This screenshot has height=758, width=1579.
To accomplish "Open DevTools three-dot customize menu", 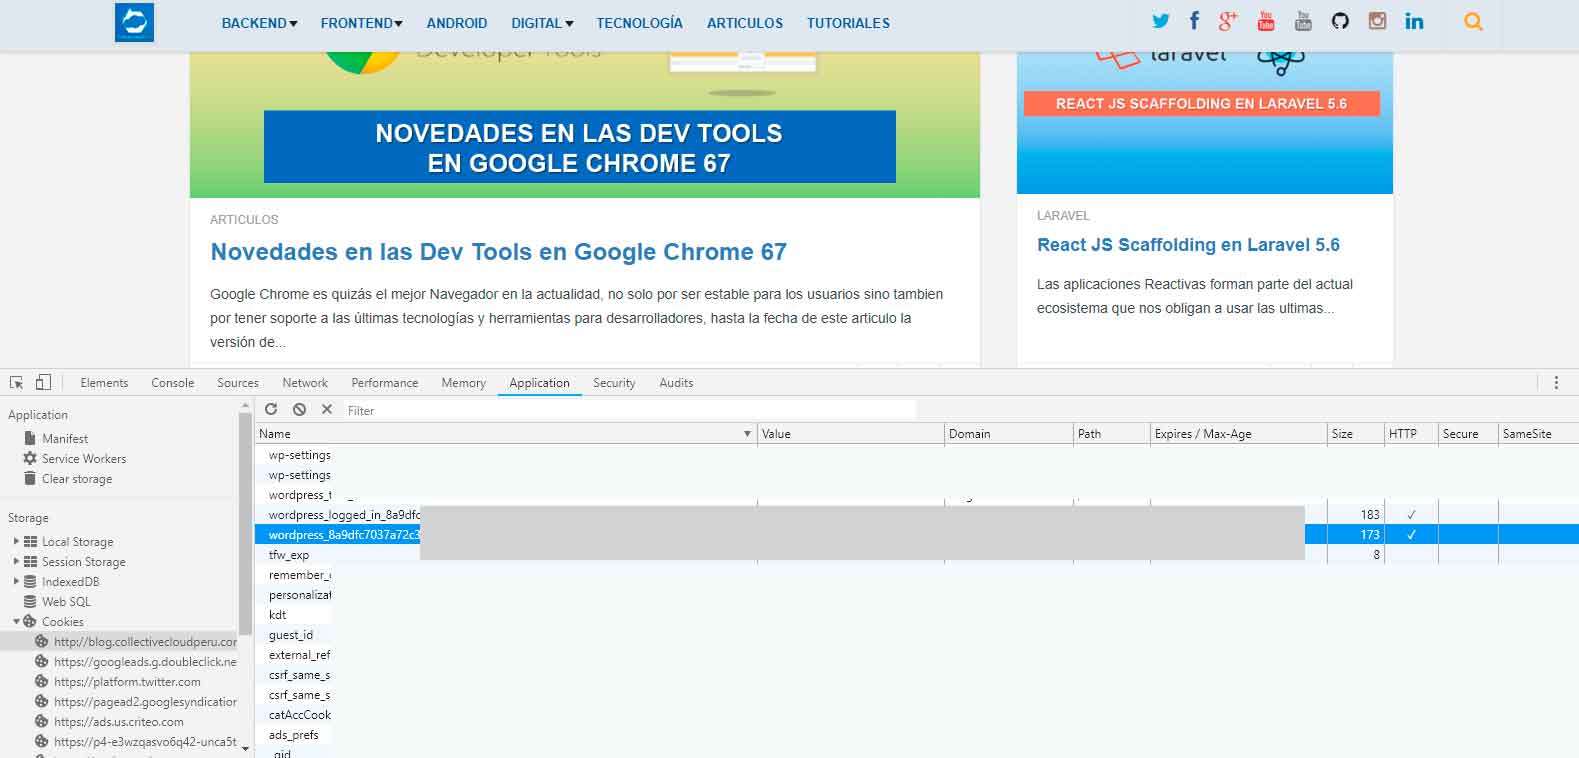I will (1556, 383).
